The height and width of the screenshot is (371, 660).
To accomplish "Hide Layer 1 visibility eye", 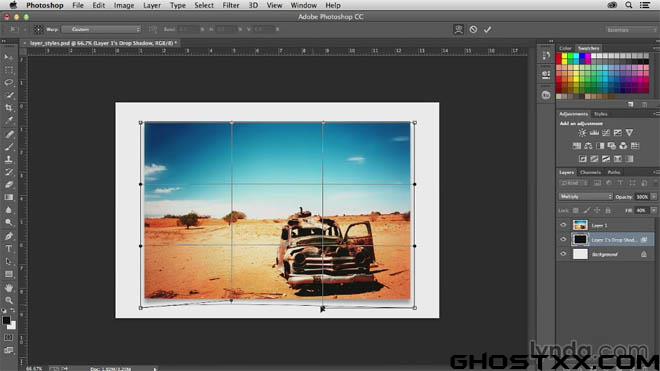I will pyautogui.click(x=563, y=225).
